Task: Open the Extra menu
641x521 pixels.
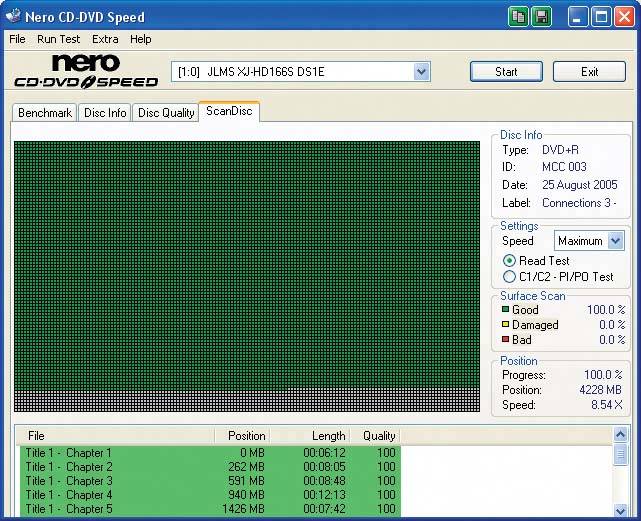Action: pyautogui.click(x=105, y=39)
